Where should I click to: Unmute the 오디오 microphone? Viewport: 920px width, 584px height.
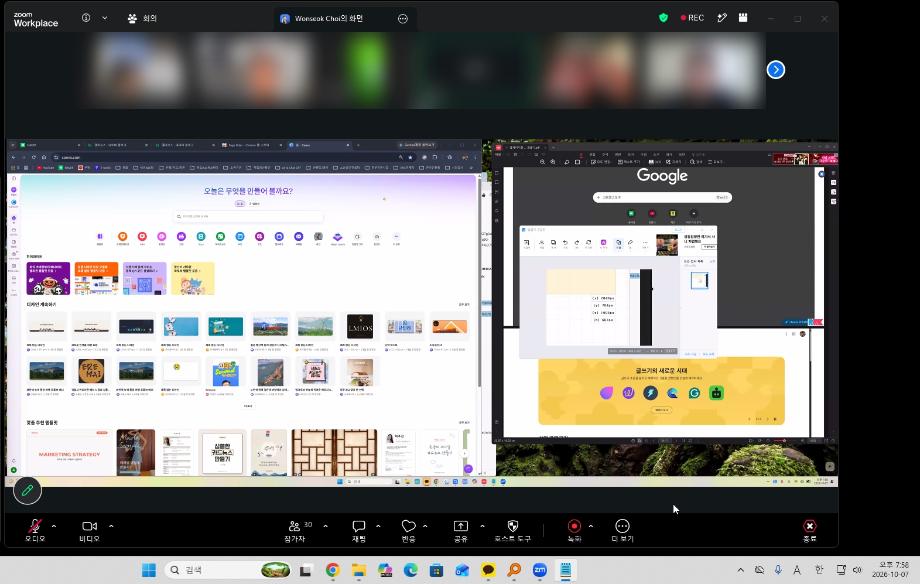[35, 531]
